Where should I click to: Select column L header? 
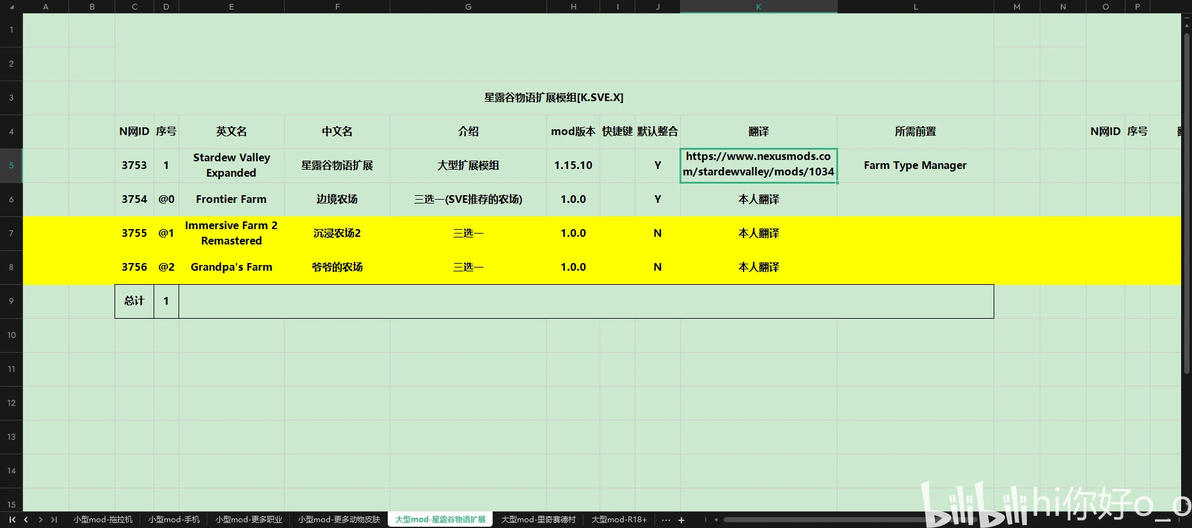(915, 6)
